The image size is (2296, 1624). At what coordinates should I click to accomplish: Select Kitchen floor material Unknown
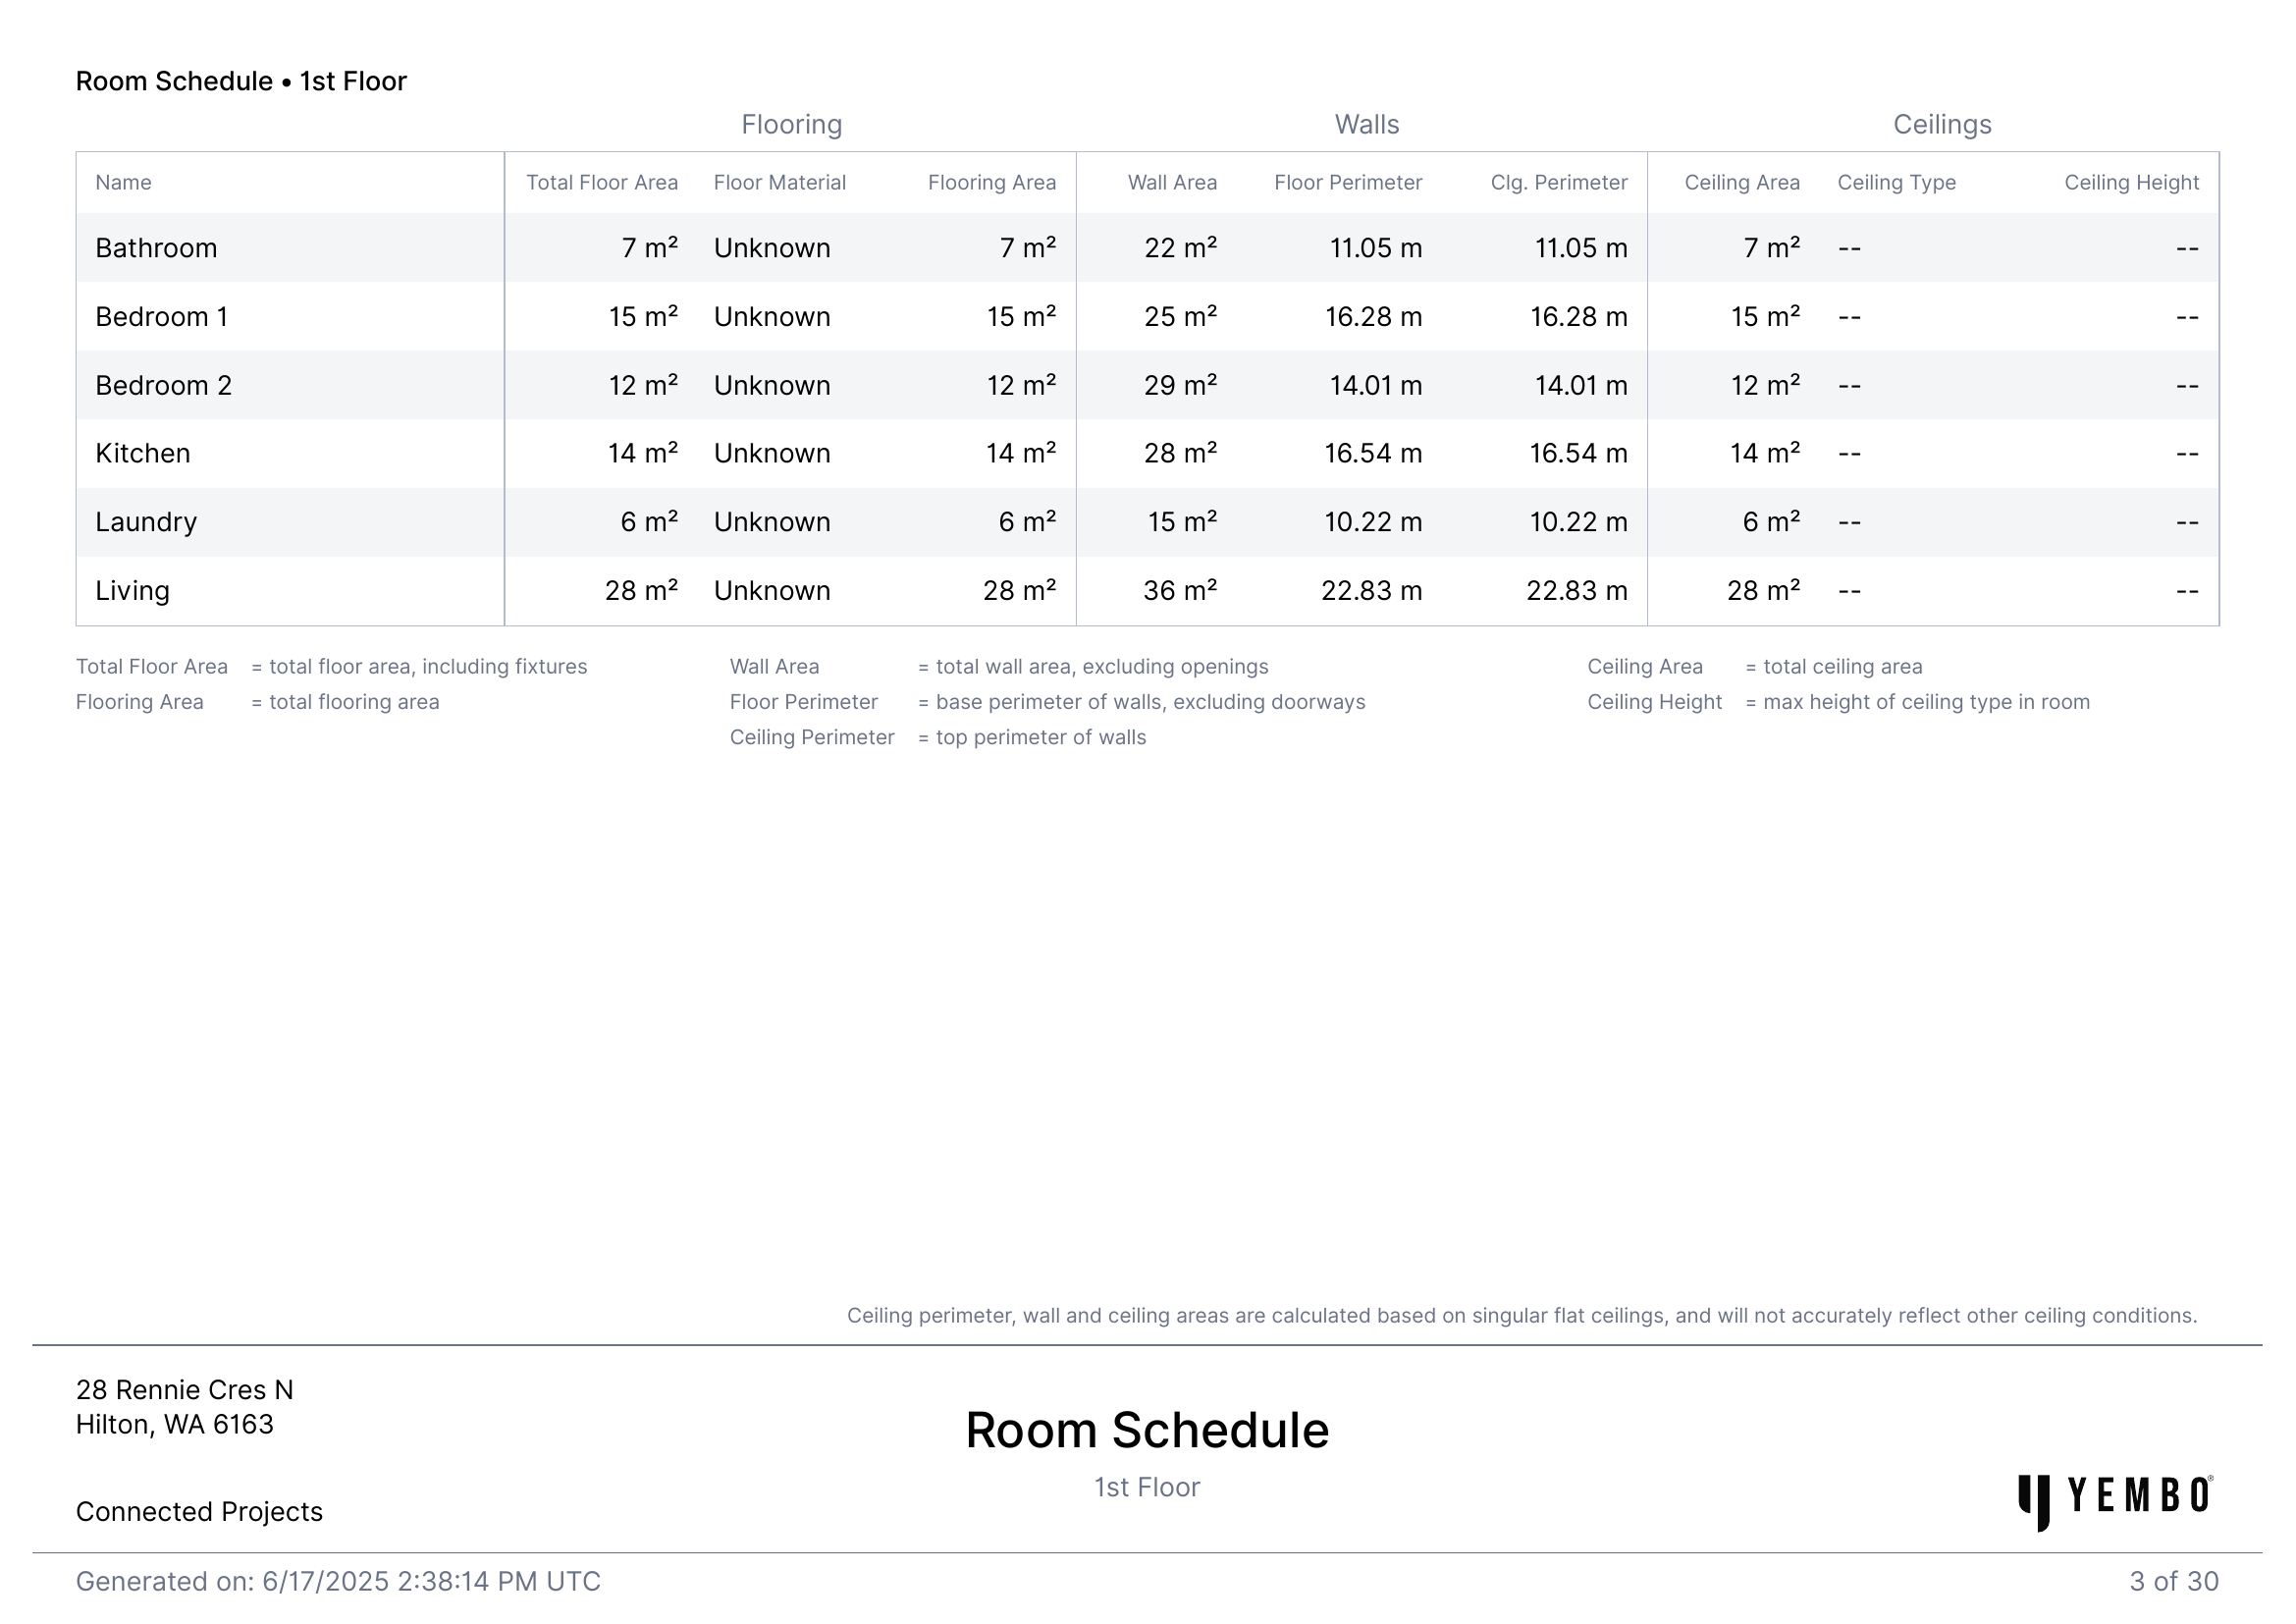tap(772, 453)
